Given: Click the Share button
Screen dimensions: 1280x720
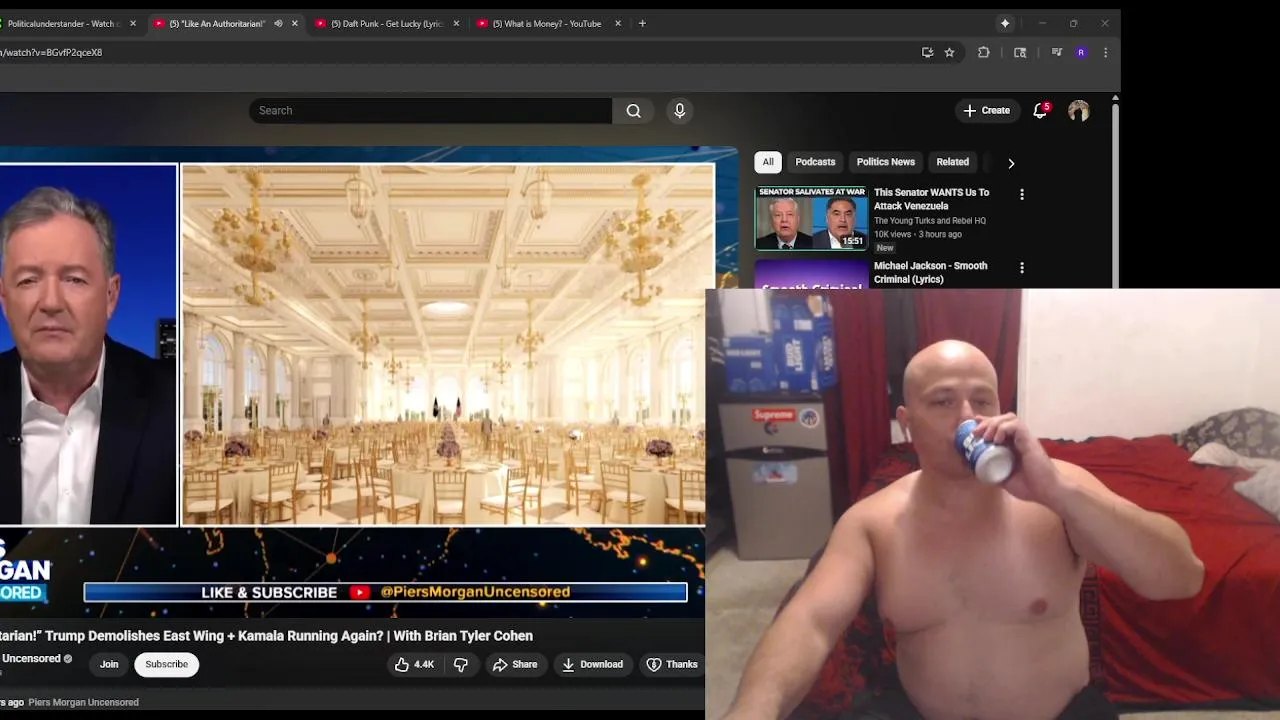Looking at the screenshot, I should [x=515, y=664].
